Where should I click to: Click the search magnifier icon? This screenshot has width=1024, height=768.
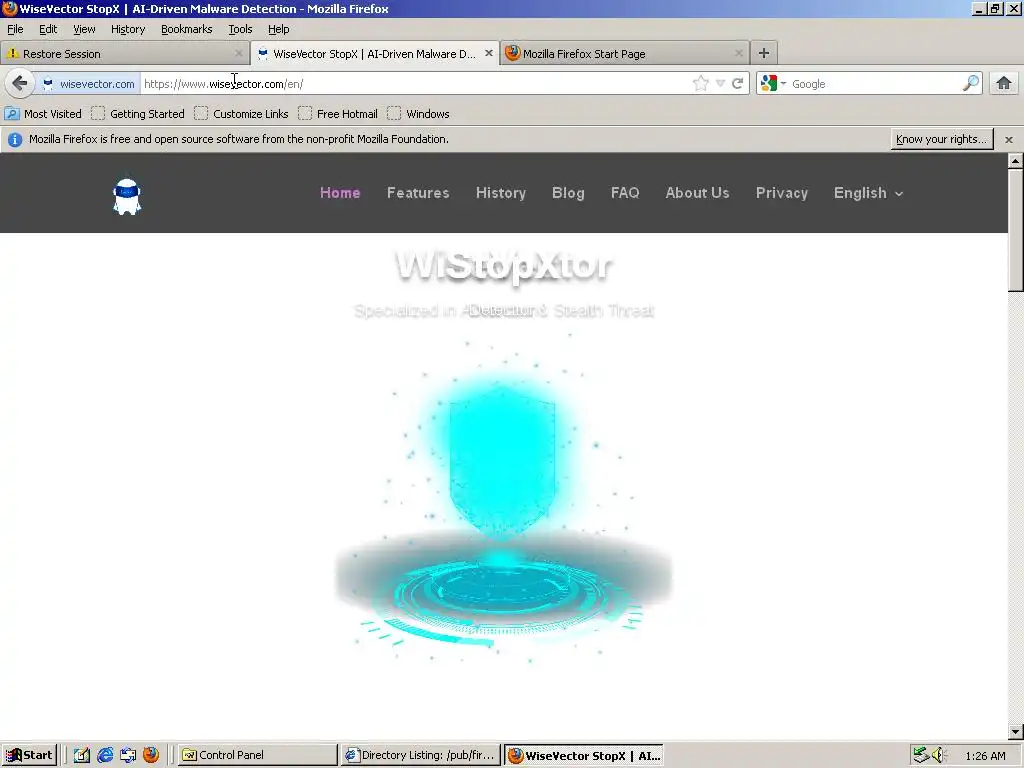(x=971, y=83)
